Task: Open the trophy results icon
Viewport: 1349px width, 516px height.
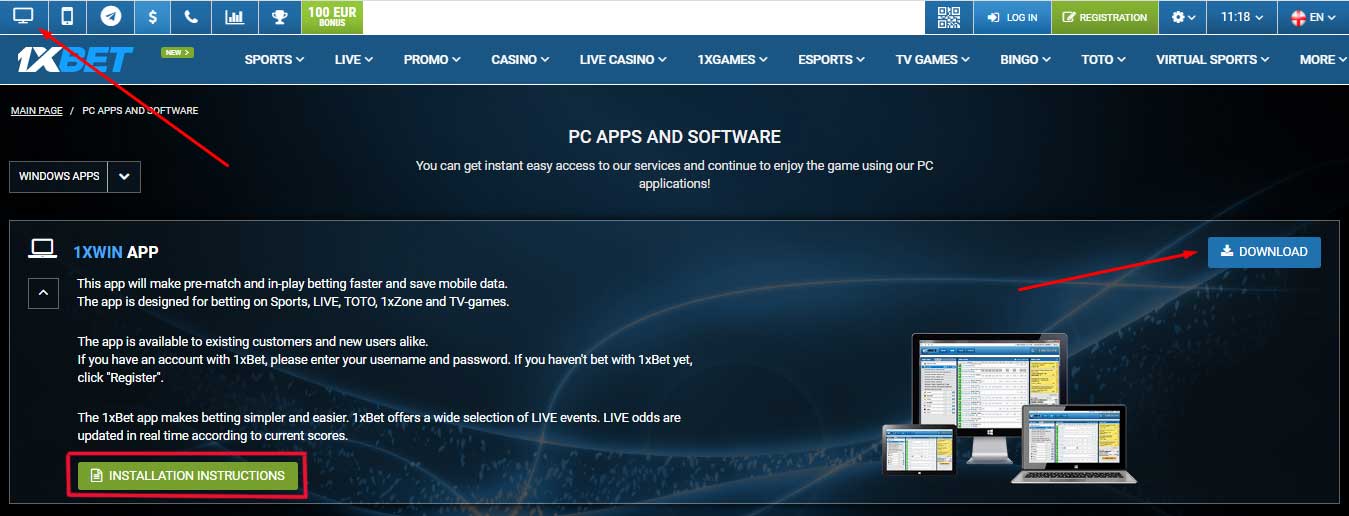Action: (279, 16)
